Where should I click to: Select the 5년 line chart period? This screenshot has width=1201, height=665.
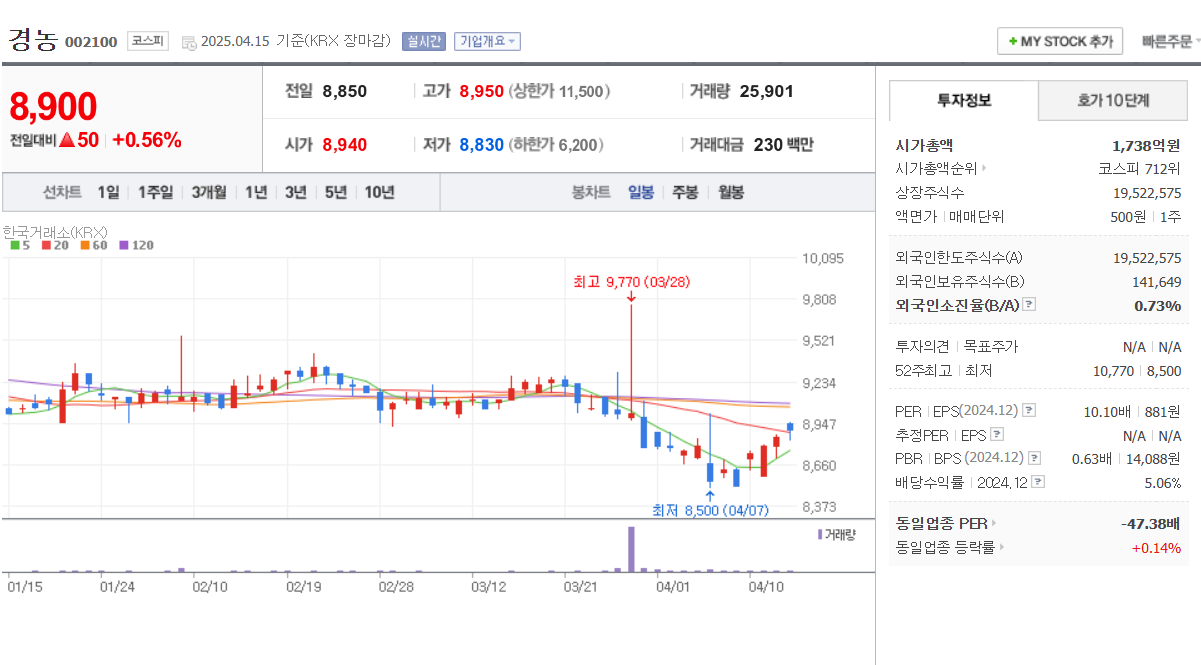tap(335, 192)
